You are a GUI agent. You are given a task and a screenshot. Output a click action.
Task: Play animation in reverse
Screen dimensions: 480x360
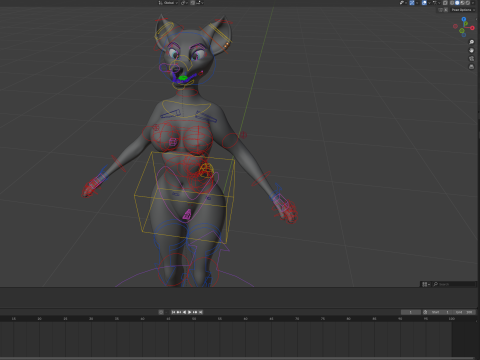184,312
